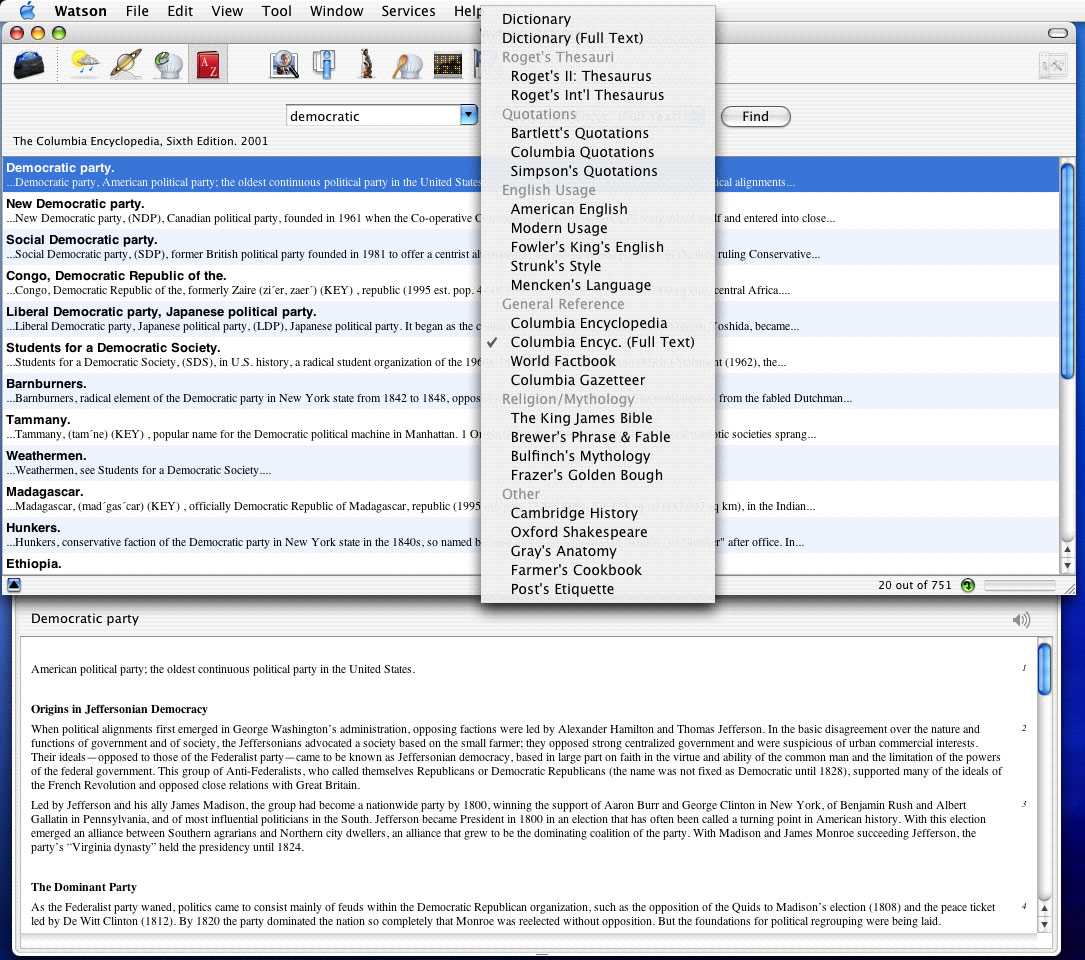Choose Columbia Gazetteer source

point(598,380)
